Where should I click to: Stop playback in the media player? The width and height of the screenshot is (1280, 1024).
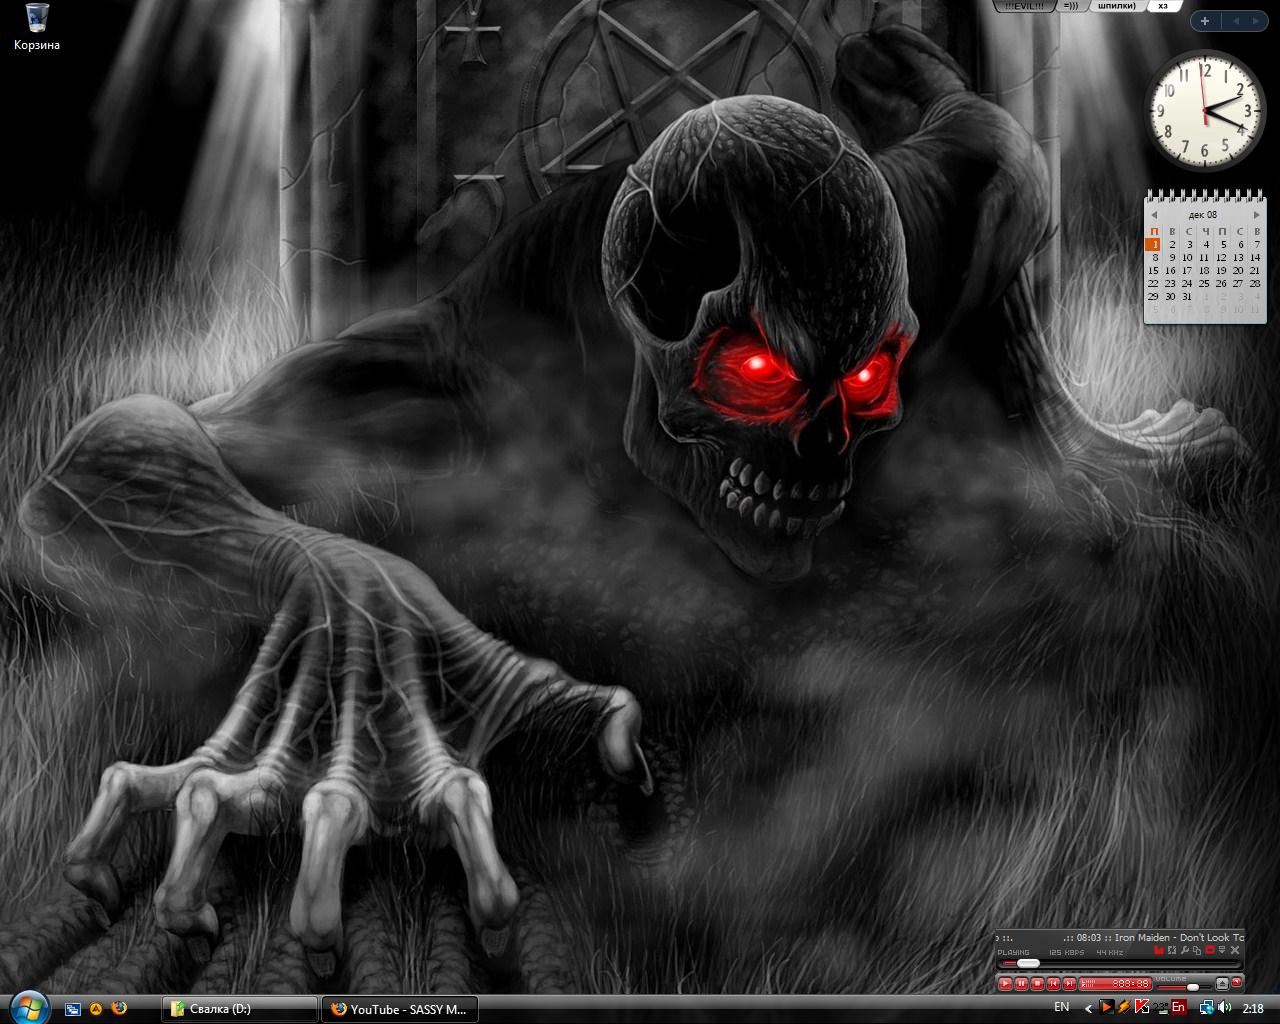tap(1038, 984)
